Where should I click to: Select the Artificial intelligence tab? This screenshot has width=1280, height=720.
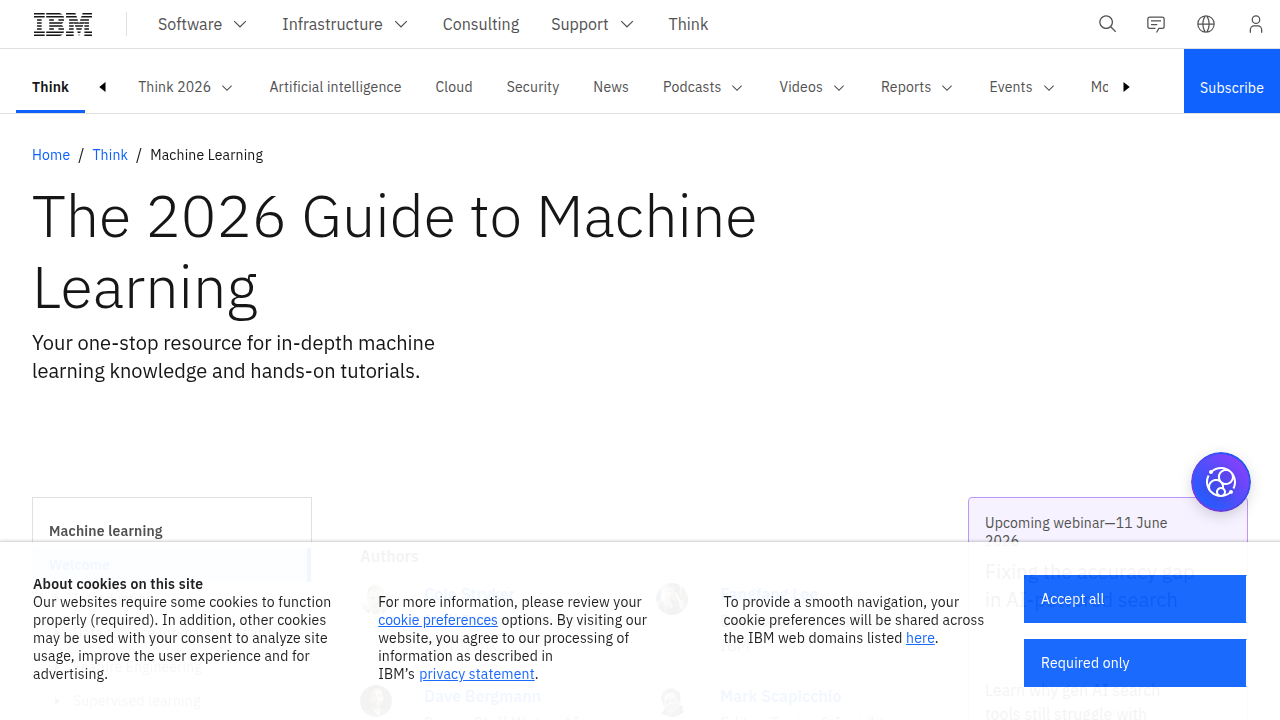coord(335,87)
